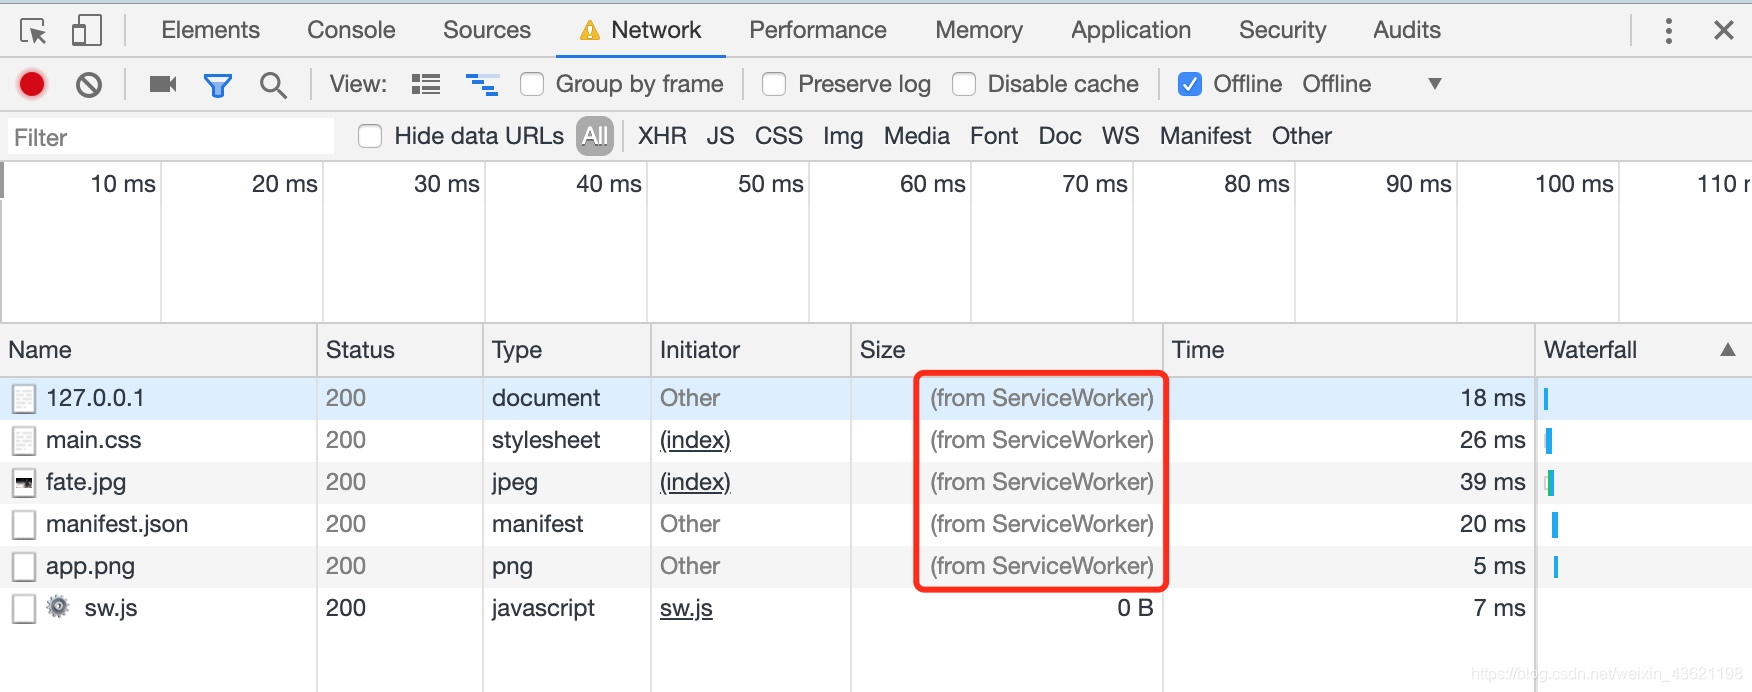Viewport: 1752px width, 692px height.
Task: Click the image thumbnail beside fate.jpg
Action: click(x=24, y=483)
